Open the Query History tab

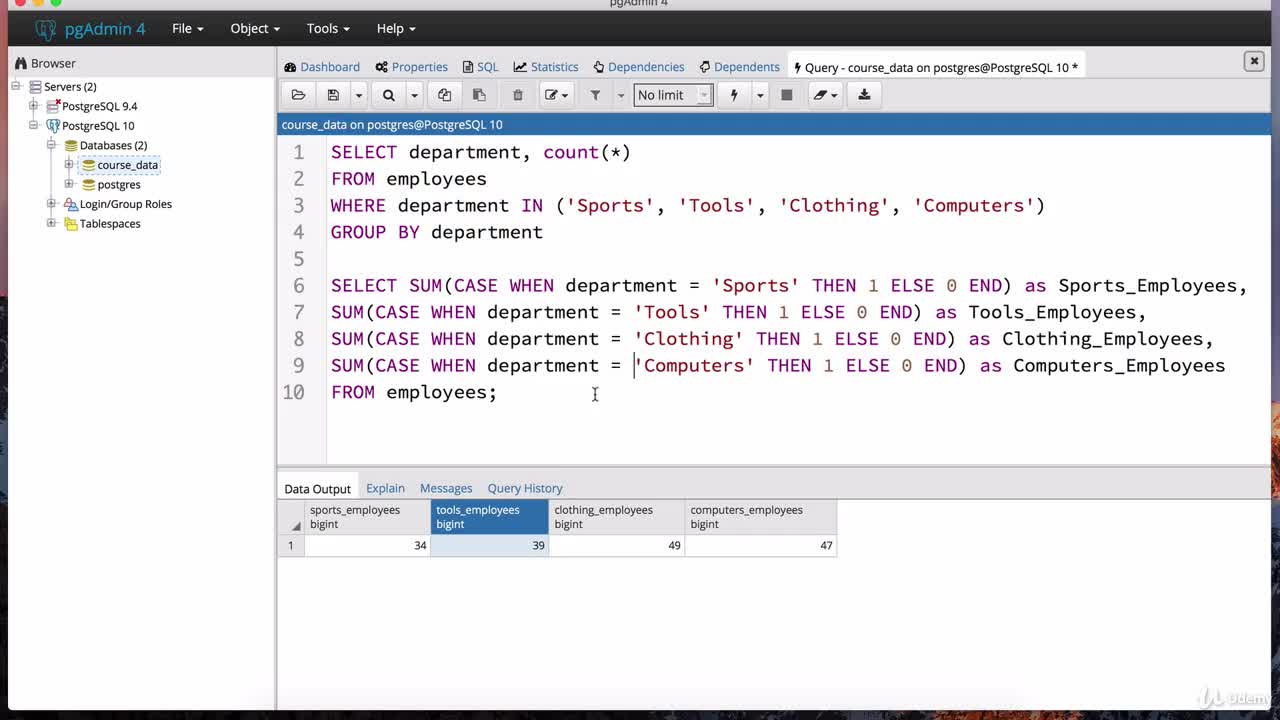click(x=525, y=488)
